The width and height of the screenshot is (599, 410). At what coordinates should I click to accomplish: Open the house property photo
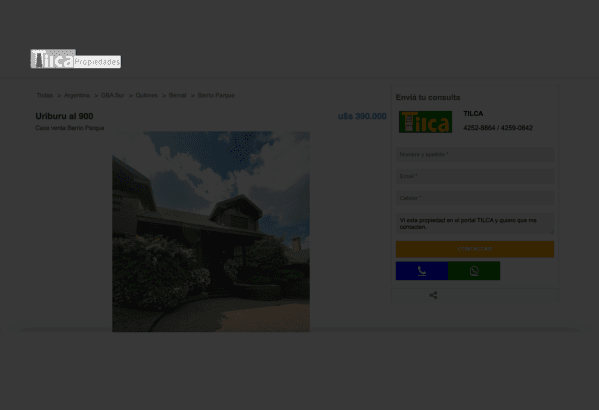click(x=211, y=232)
